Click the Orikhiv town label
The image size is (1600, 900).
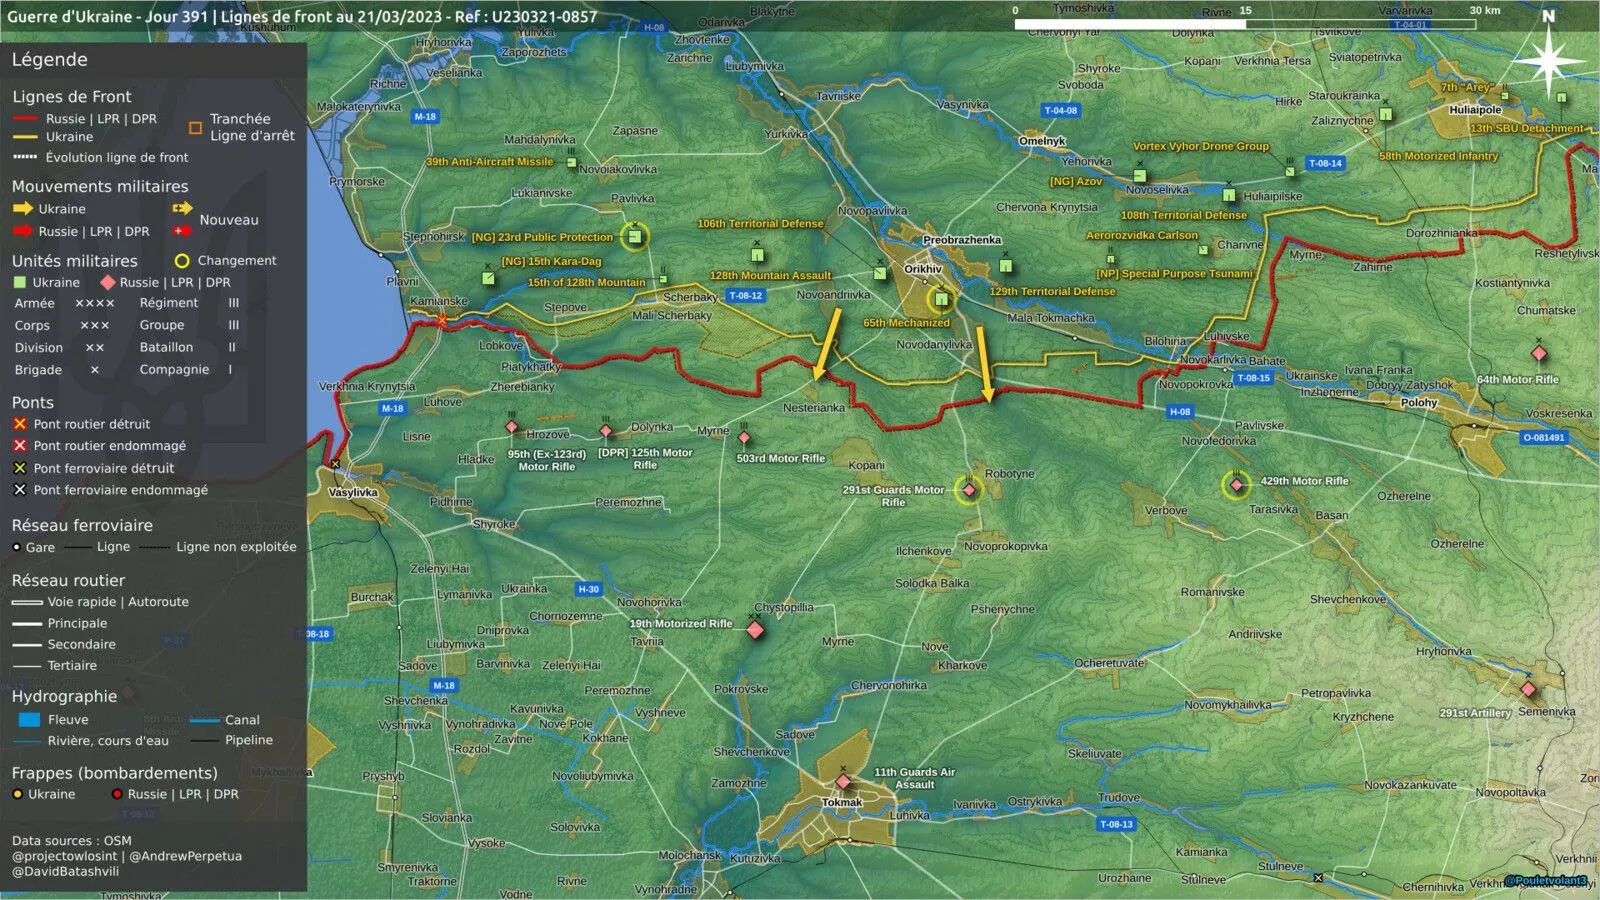pyautogui.click(x=923, y=269)
